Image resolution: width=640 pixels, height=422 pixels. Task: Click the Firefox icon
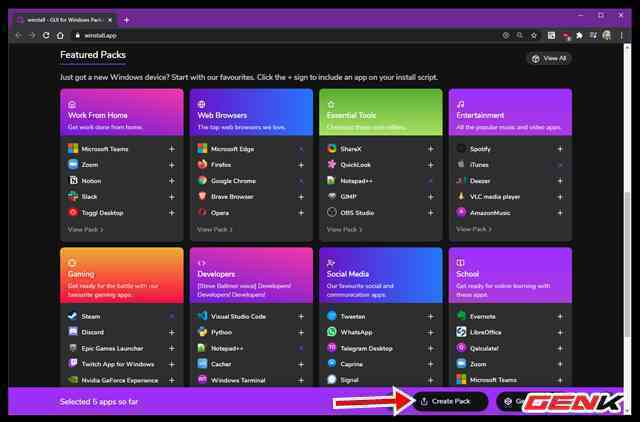(x=202, y=164)
